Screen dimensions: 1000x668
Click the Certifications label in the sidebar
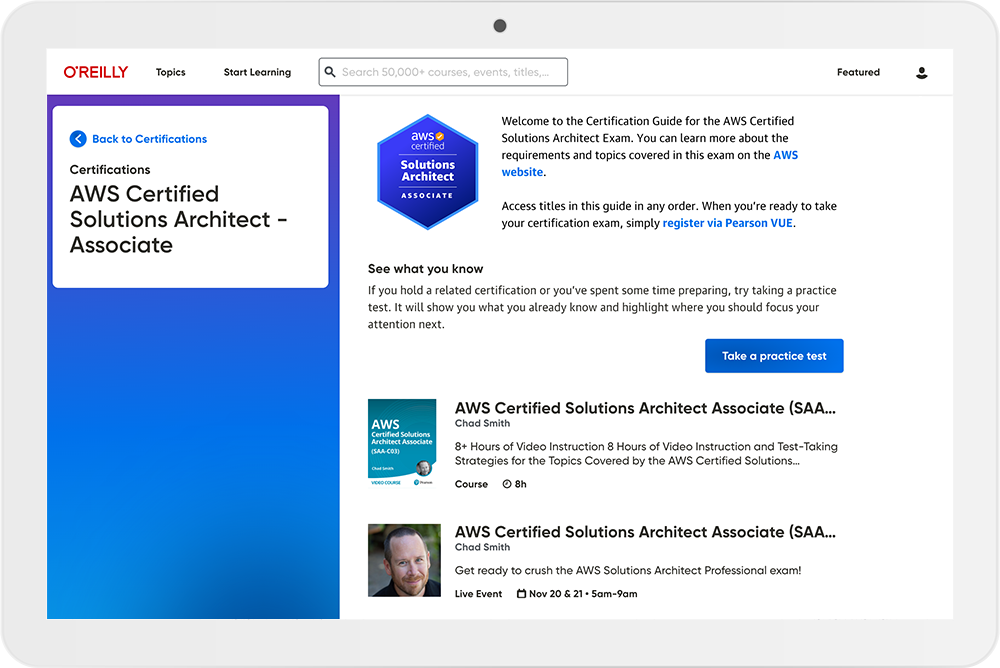pos(110,170)
